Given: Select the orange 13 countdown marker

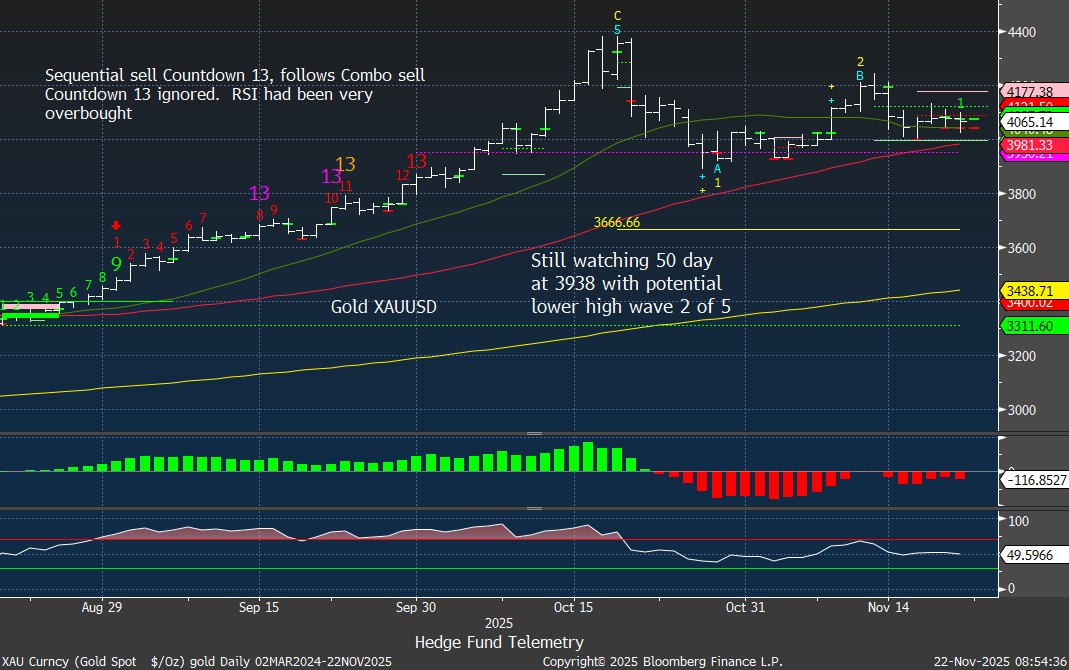Looking at the screenshot, I should pyautogui.click(x=346, y=164).
